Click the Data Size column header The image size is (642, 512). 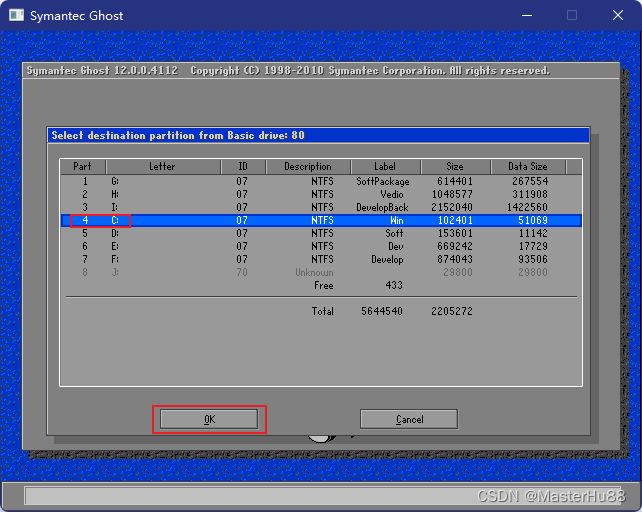click(x=528, y=167)
